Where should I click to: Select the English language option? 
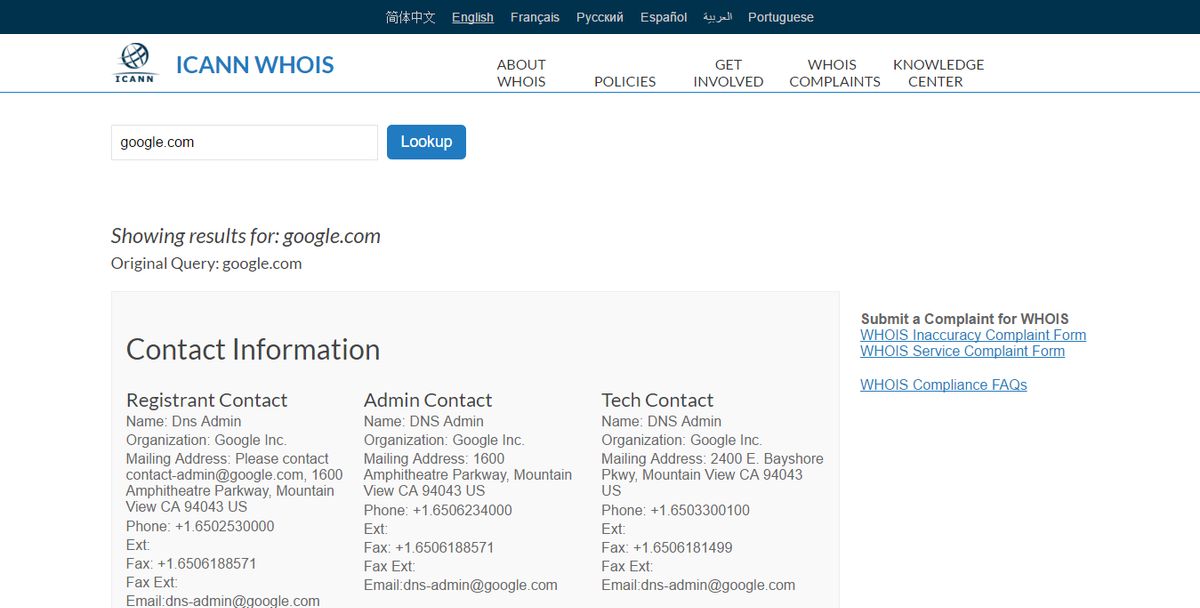coord(472,17)
